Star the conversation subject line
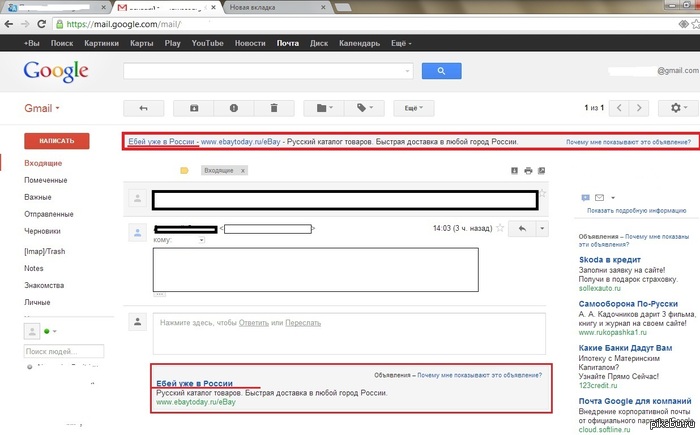This screenshot has width=700, height=435. pos(542,193)
